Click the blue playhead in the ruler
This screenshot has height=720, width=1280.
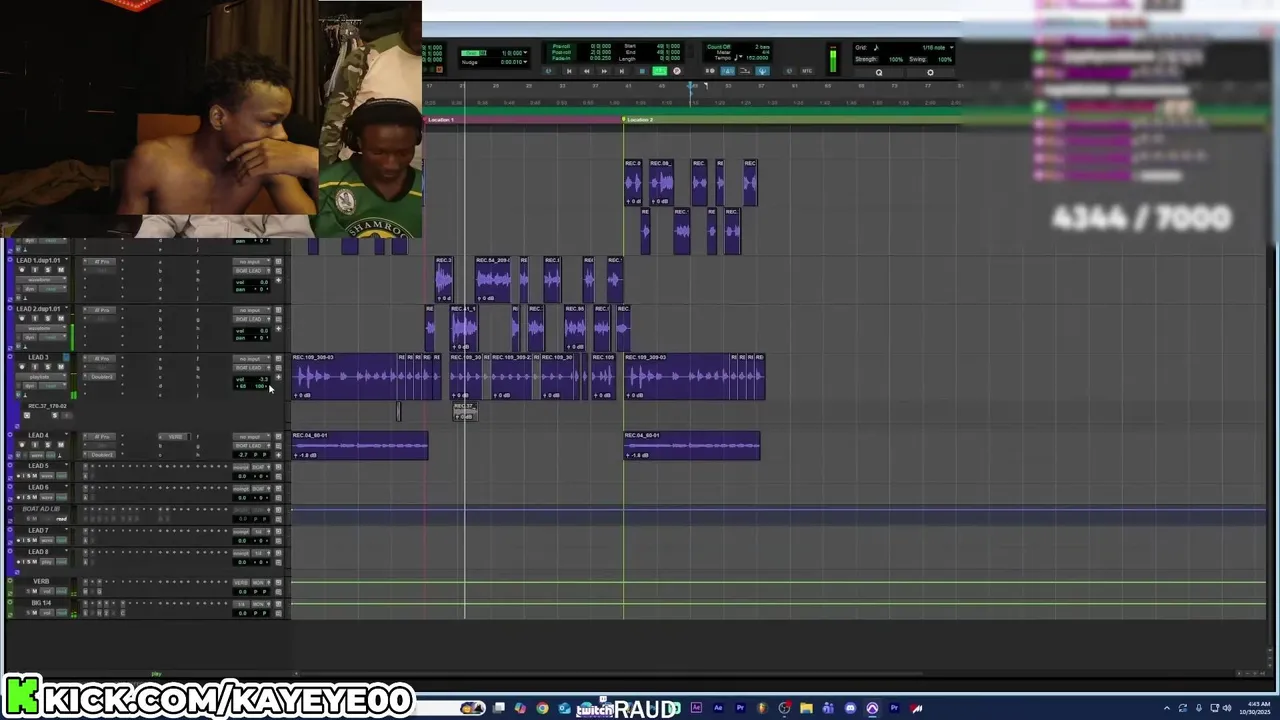coord(691,89)
